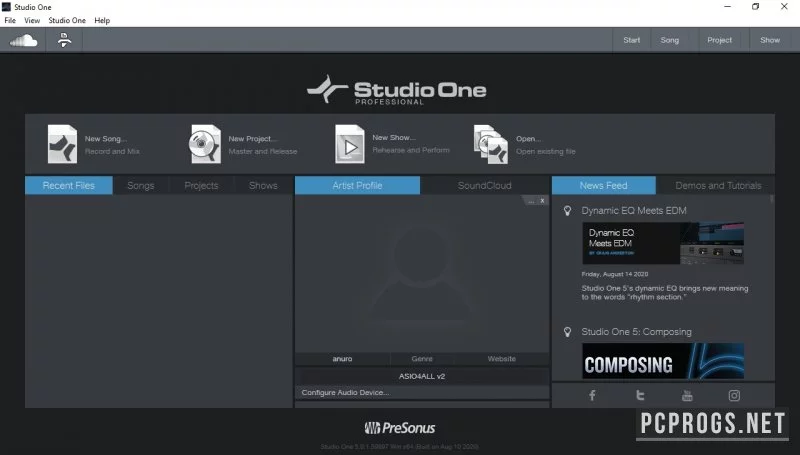
Task: Switch to the Song page
Action: coord(670,40)
